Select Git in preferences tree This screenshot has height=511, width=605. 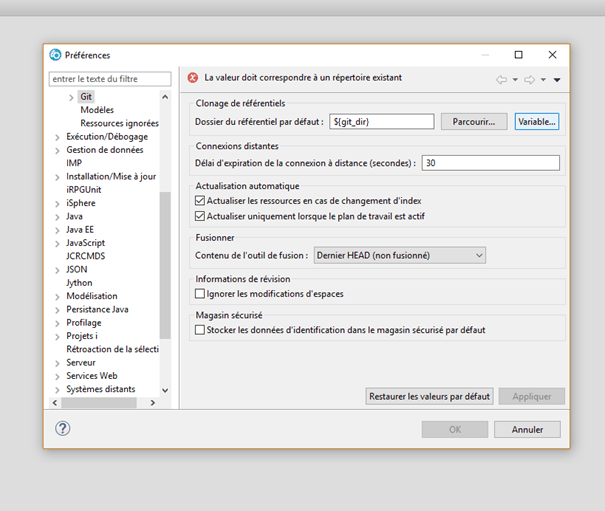86,96
